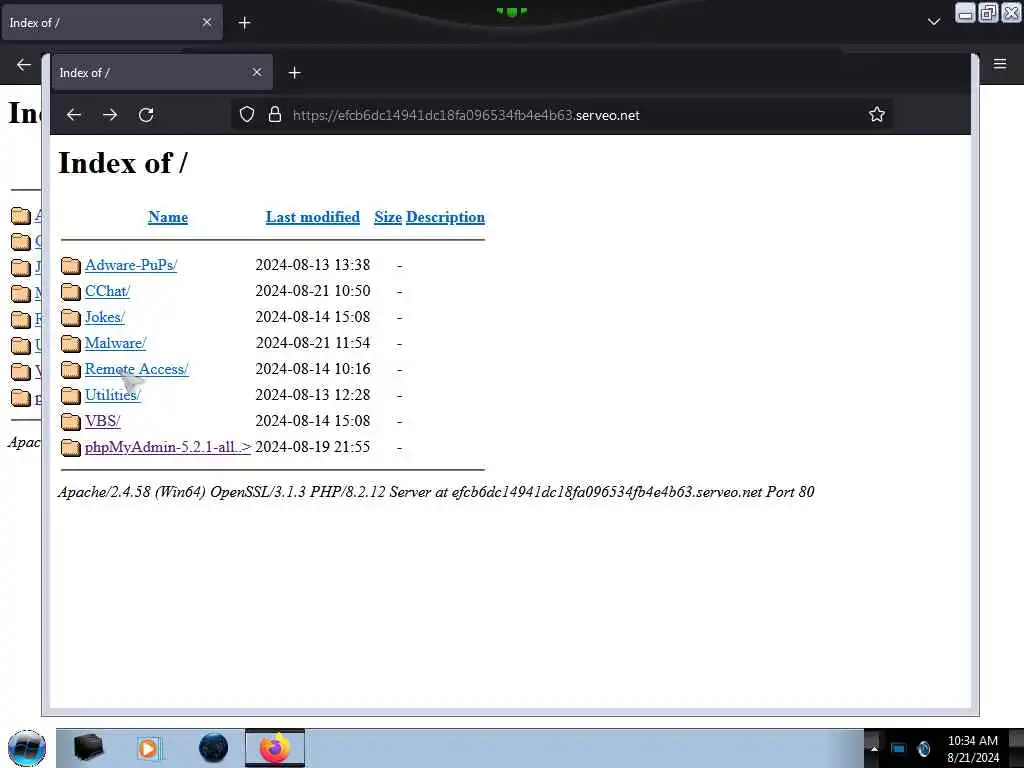The width and height of the screenshot is (1024, 768).
Task: Open new tab in background Firefox window
Action: point(244,23)
